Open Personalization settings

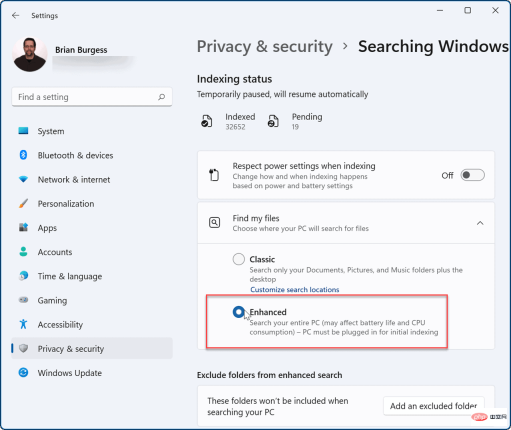[x=92, y=204]
